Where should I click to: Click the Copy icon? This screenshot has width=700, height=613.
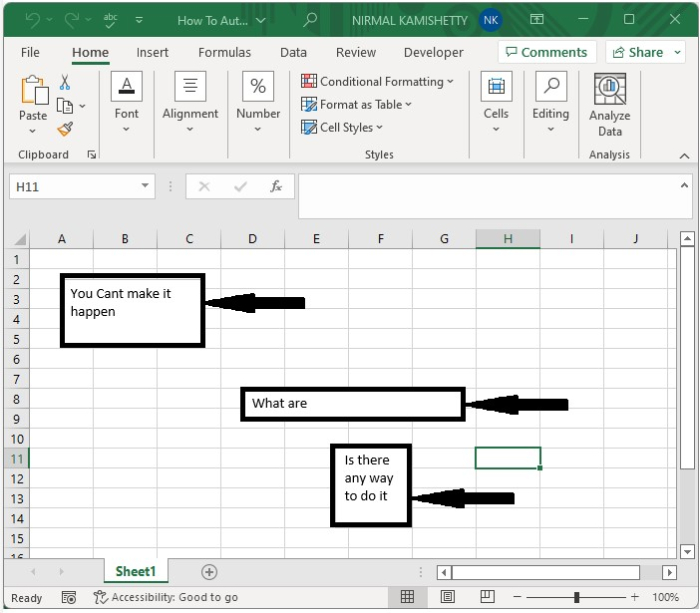pyautogui.click(x=65, y=106)
